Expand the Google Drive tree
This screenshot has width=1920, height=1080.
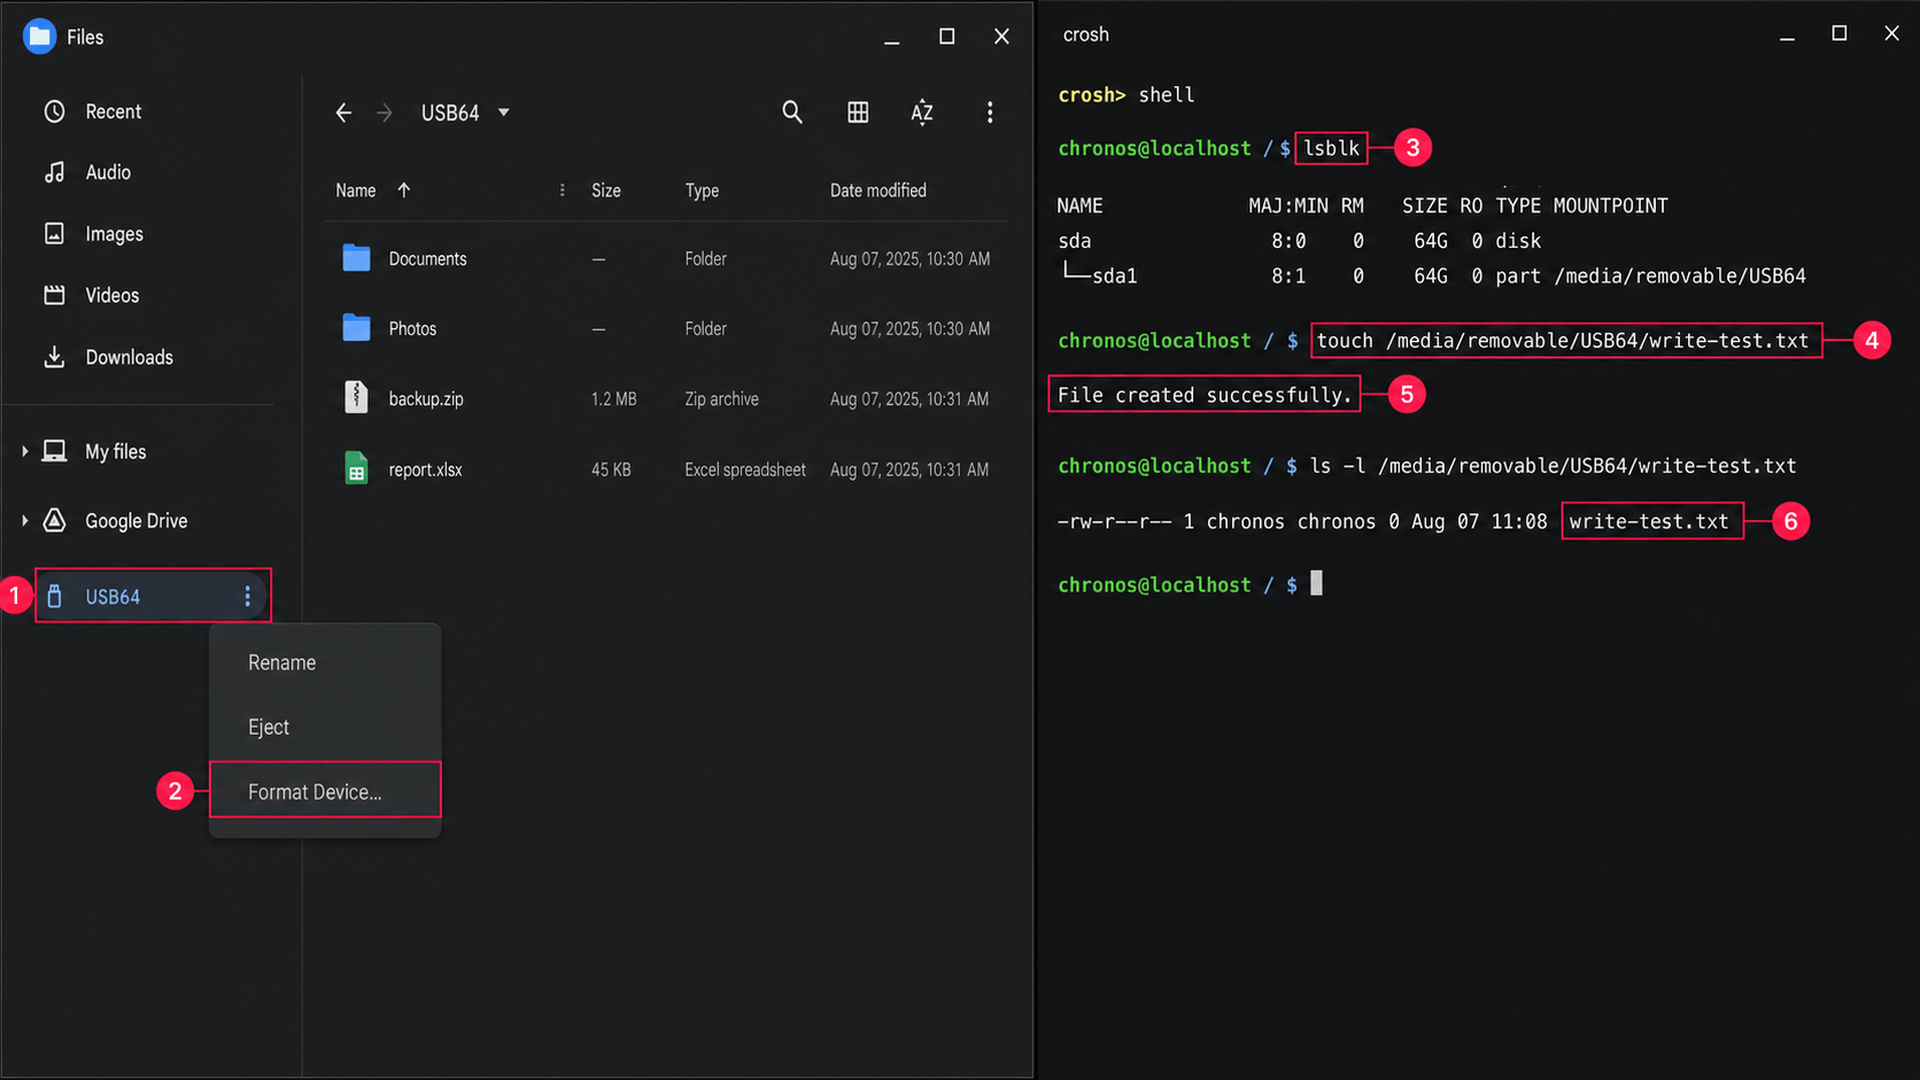(24, 520)
